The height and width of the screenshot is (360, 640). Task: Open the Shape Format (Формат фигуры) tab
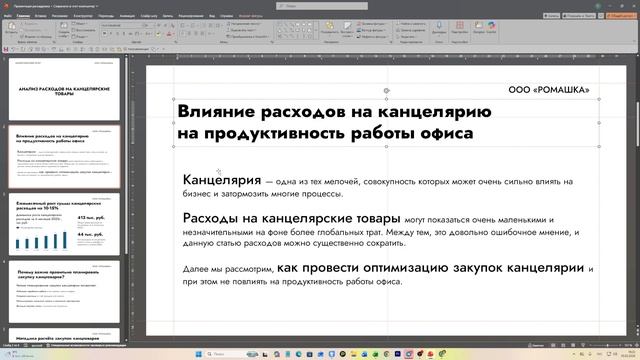(x=251, y=16)
